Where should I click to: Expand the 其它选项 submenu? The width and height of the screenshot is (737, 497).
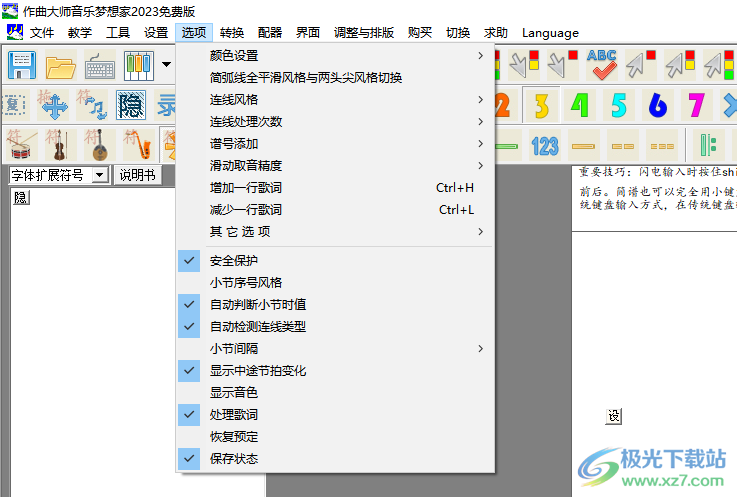tap(335, 231)
